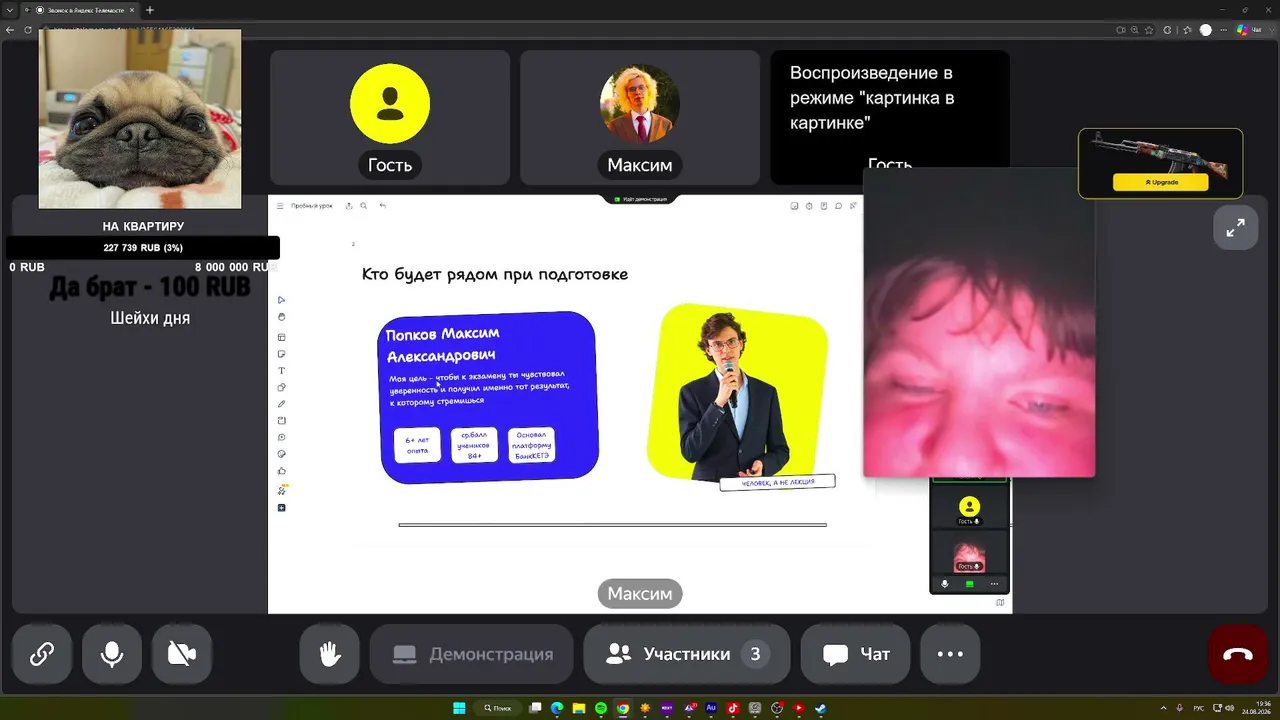Click the picture-in-picture Гость tile

click(890, 118)
